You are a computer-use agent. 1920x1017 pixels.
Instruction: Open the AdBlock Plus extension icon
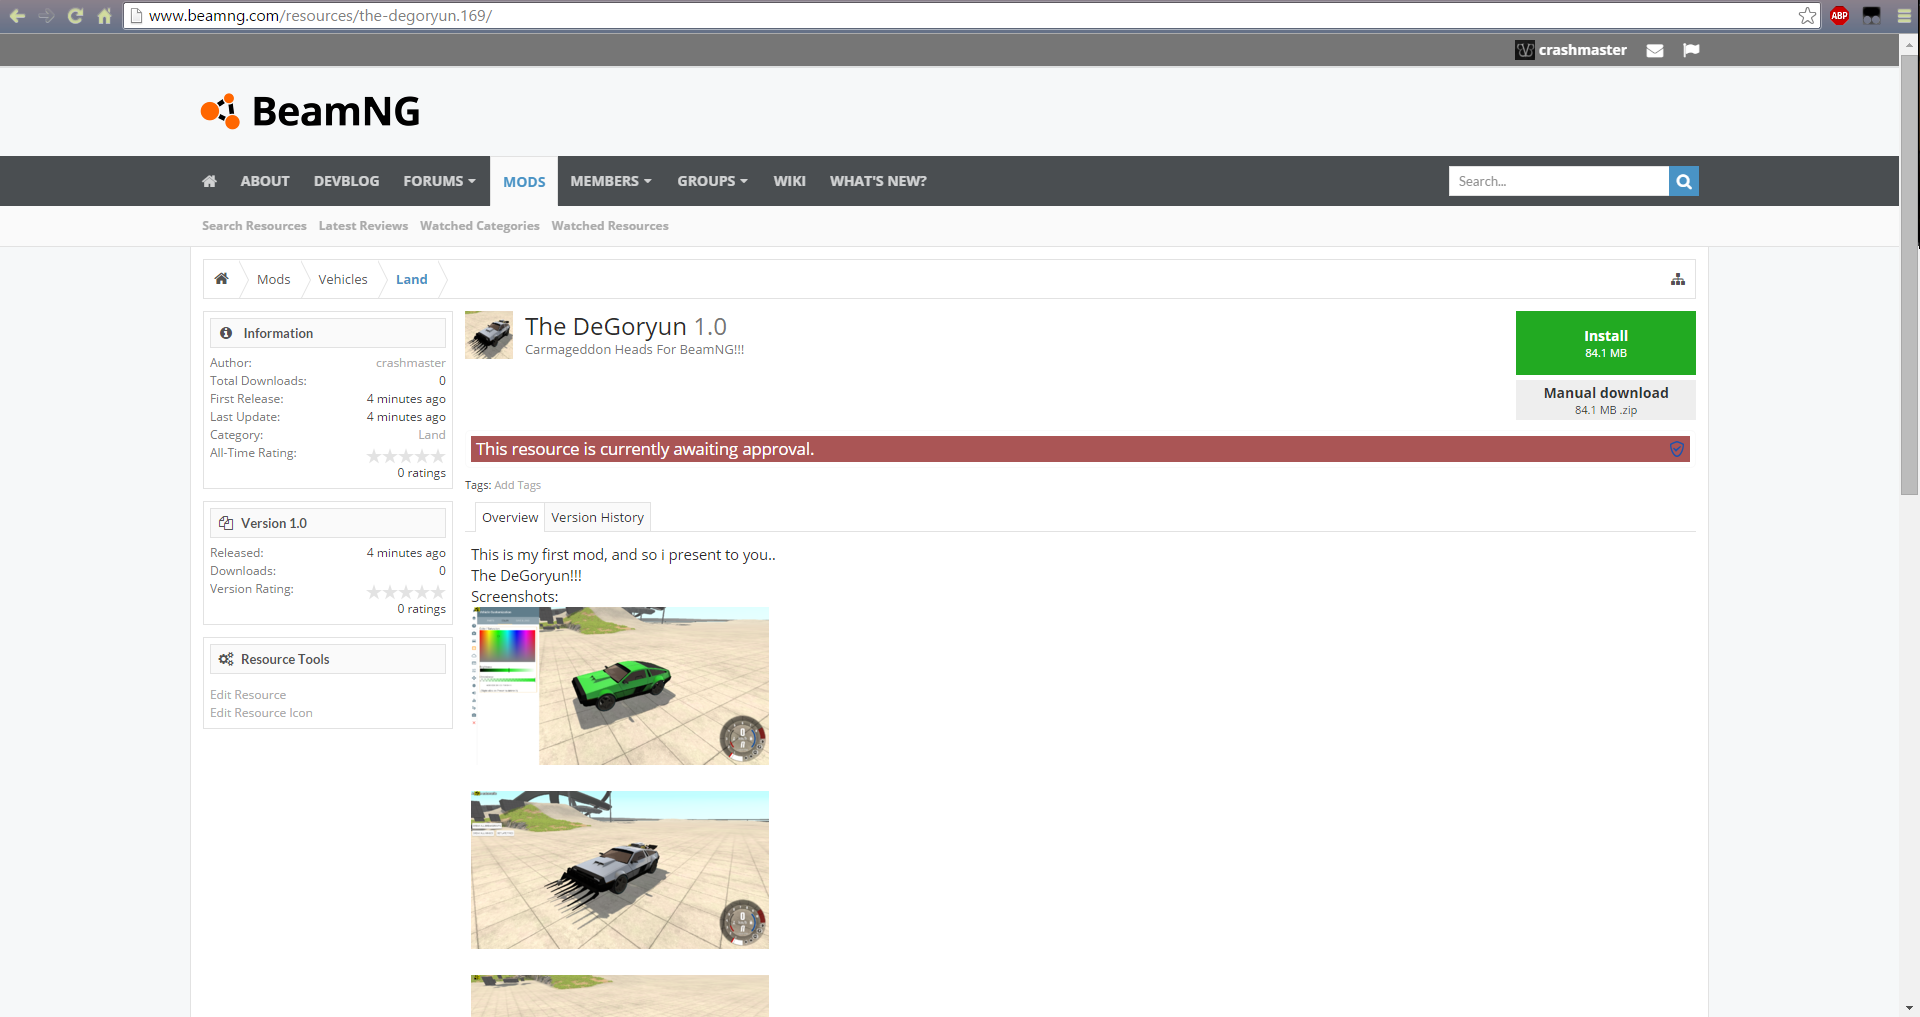pos(1839,16)
